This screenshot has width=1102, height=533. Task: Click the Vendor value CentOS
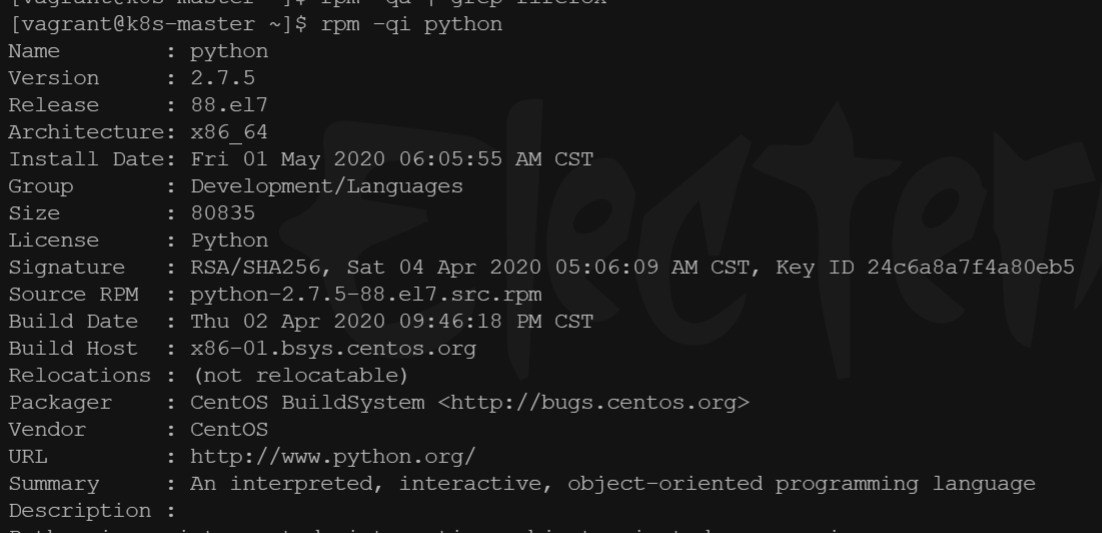click(x=229, y=430)
